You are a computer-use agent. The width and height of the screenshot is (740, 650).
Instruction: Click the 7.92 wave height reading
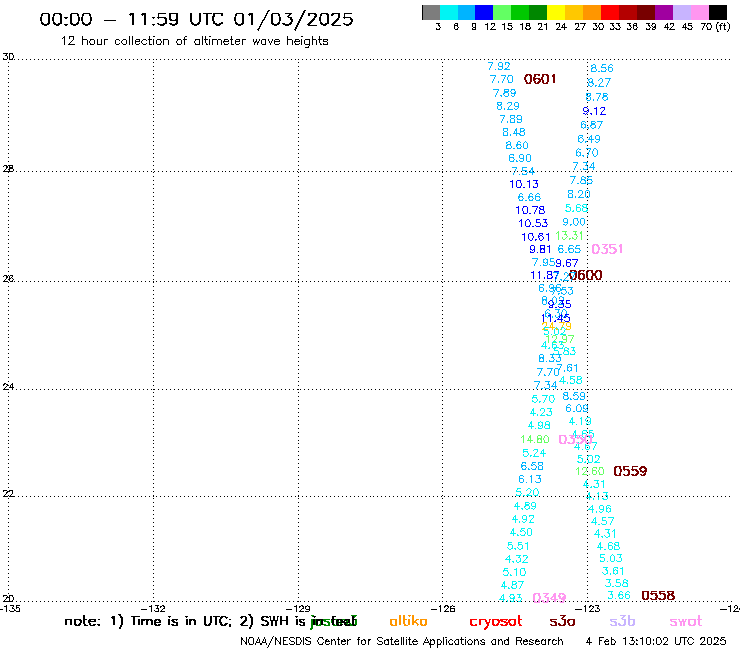pos(499,66)
